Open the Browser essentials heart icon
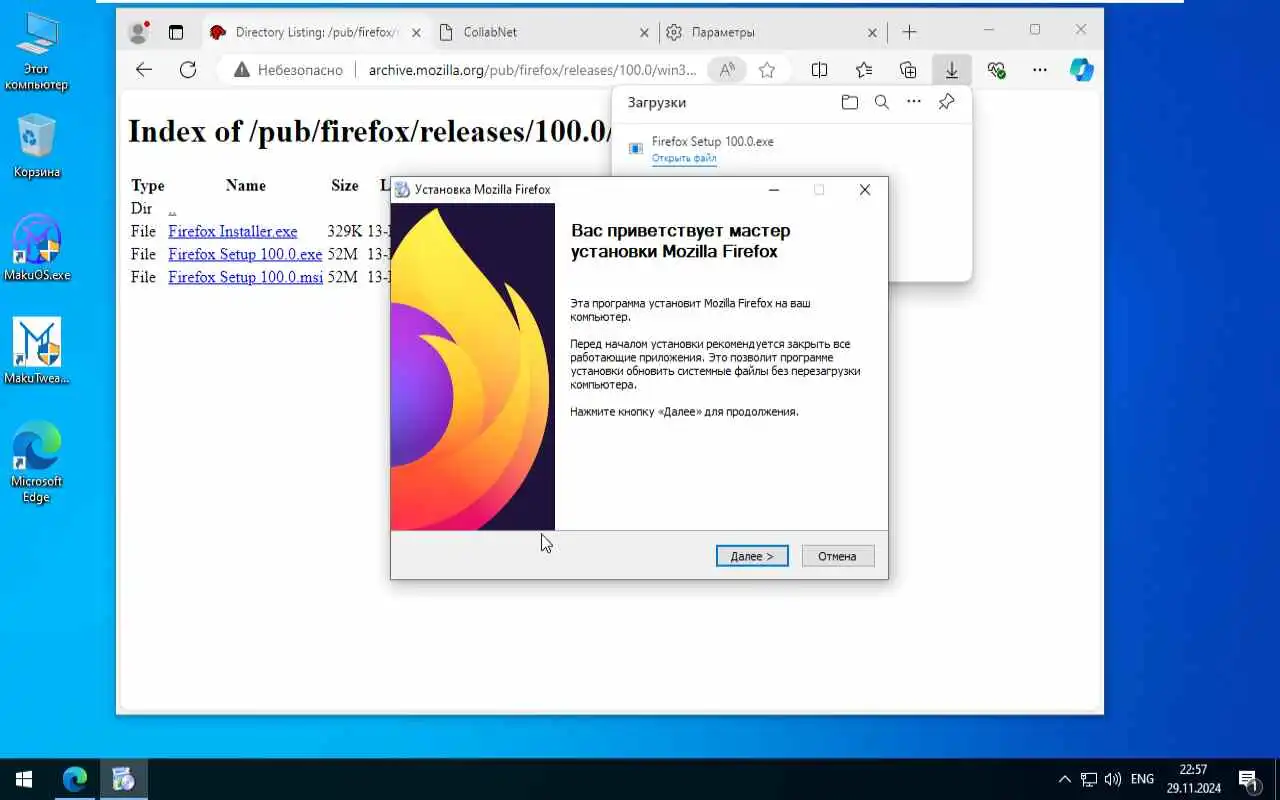1280x800 pixels. click(x=996, y=70)
